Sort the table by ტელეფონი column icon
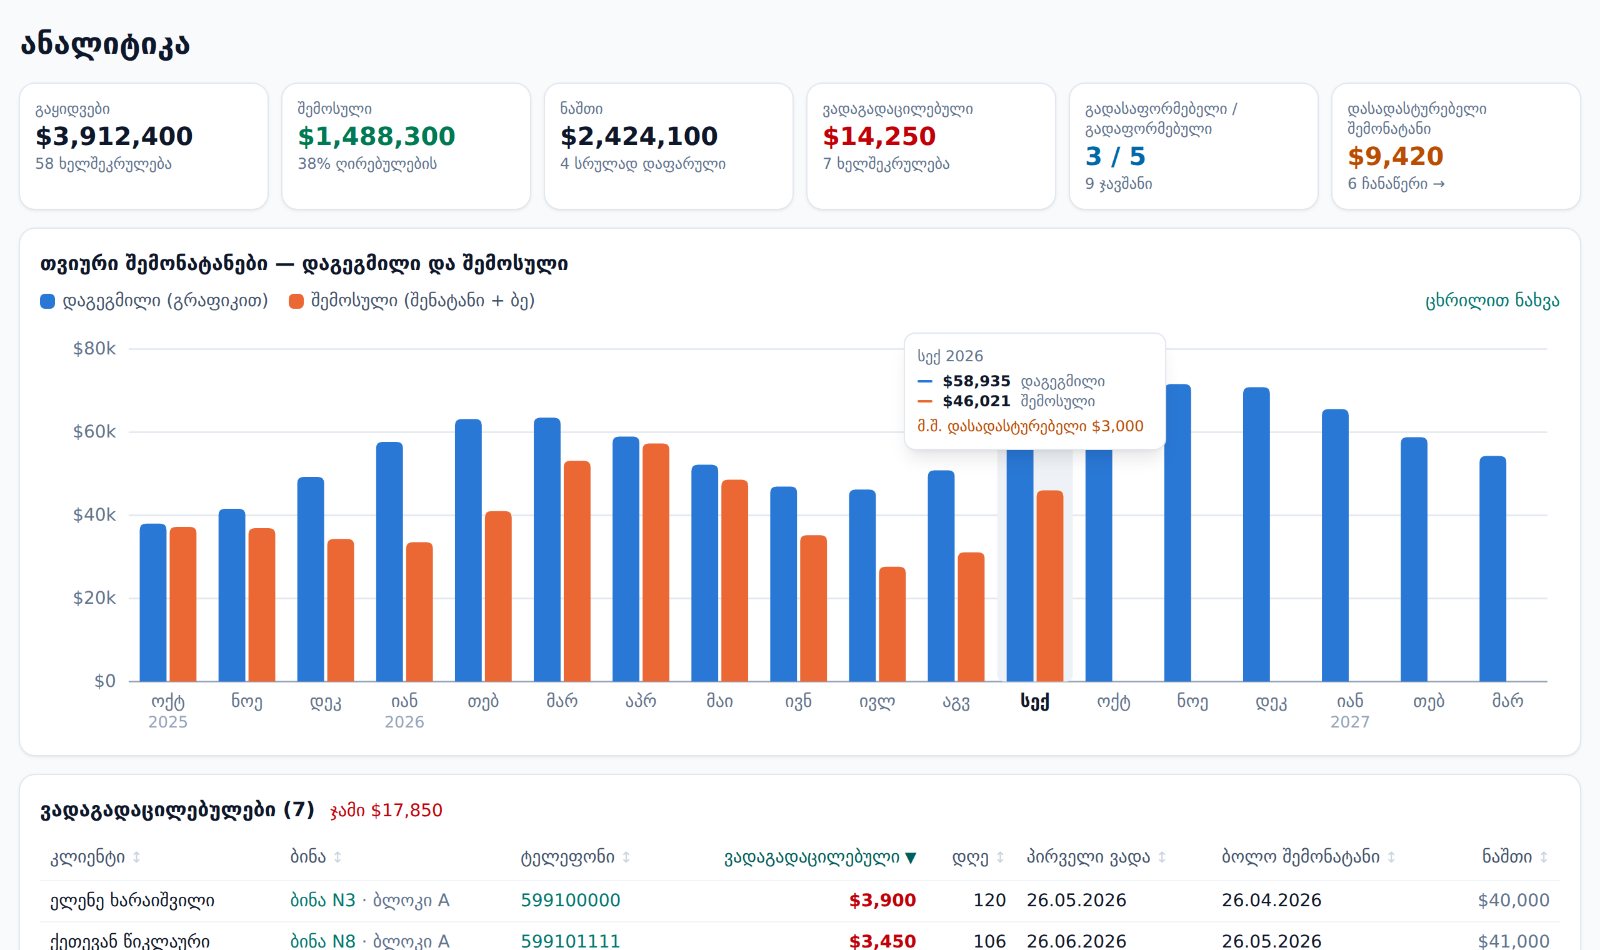 point(626,857)
